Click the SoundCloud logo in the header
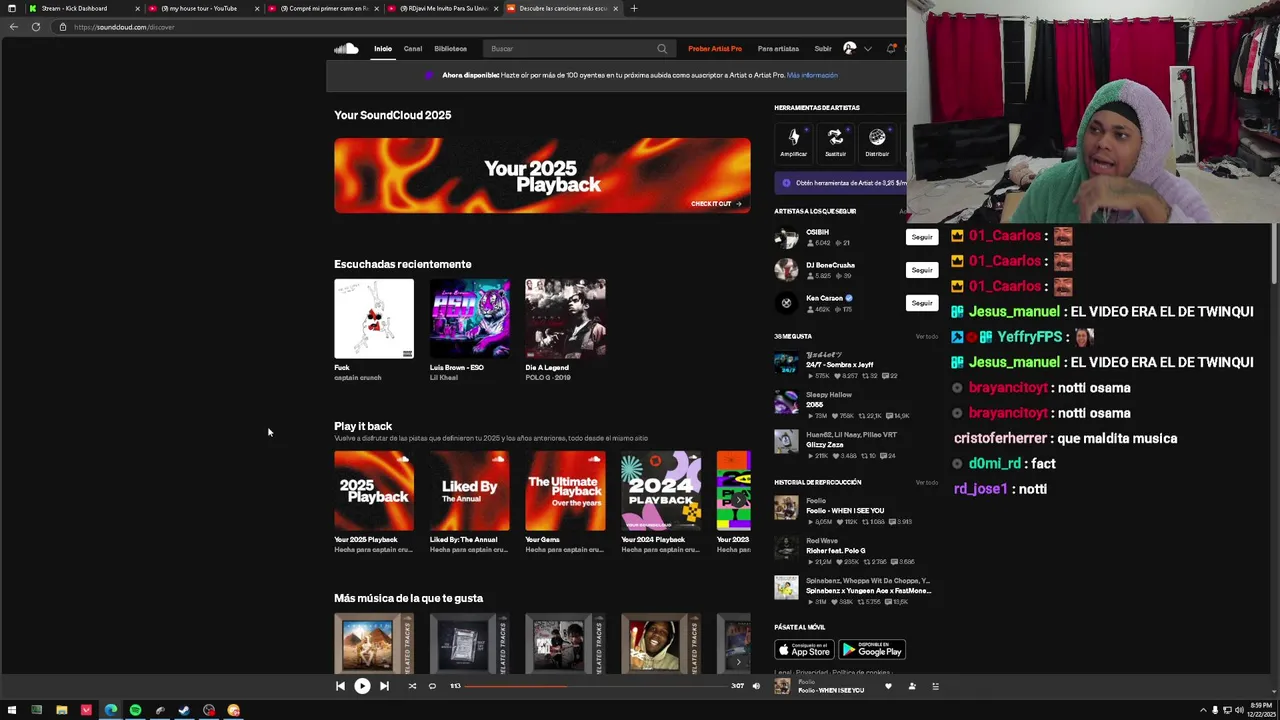 point(346,48)
